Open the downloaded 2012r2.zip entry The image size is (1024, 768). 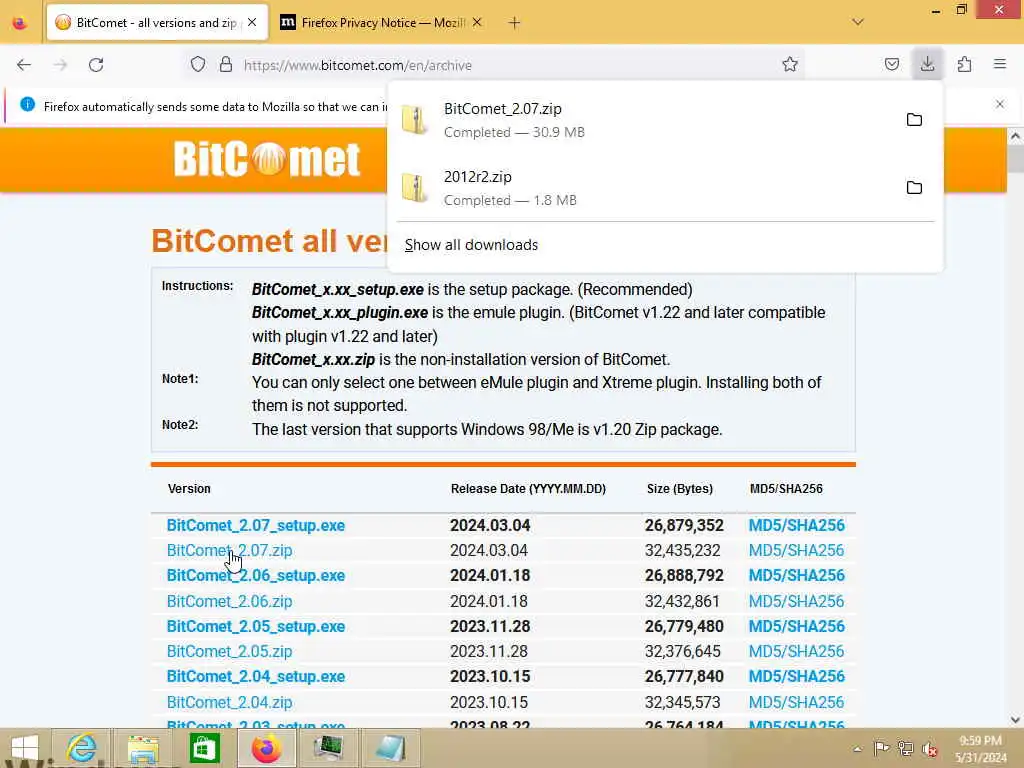coord(643,188)
